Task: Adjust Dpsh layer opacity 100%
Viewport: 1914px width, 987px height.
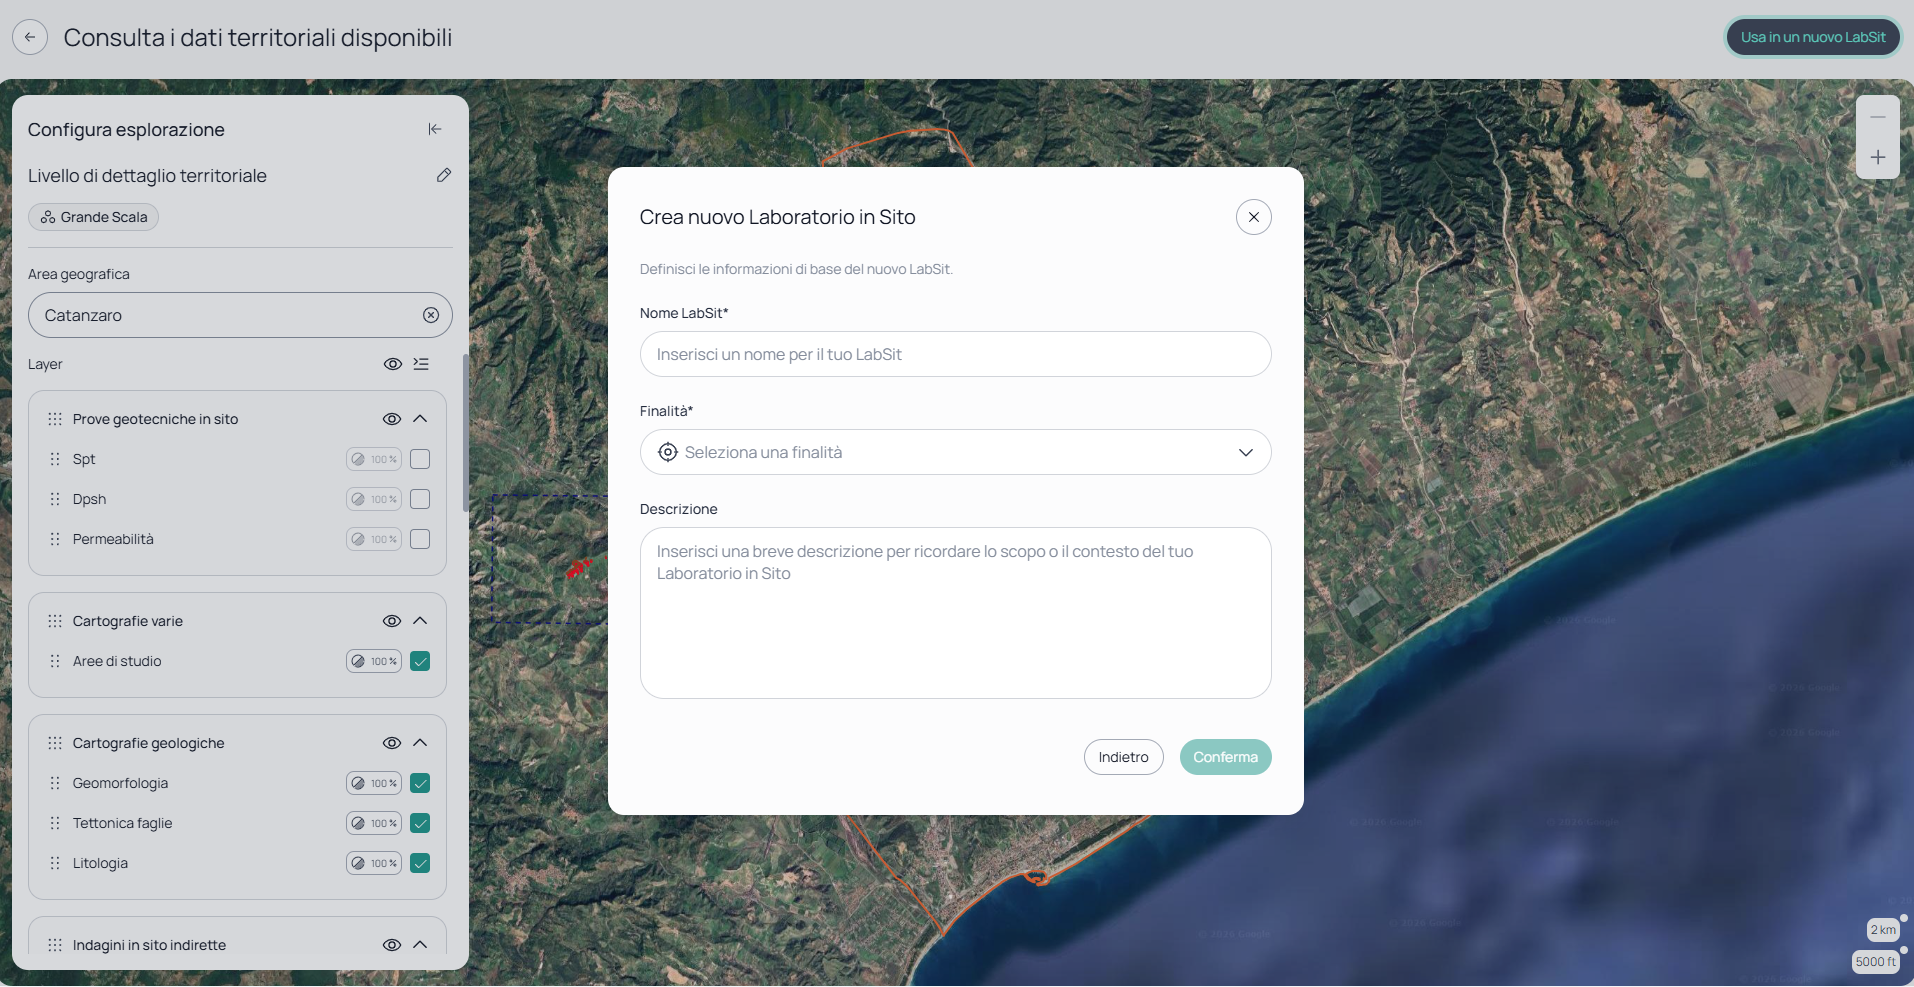Action: coord(374,499)
